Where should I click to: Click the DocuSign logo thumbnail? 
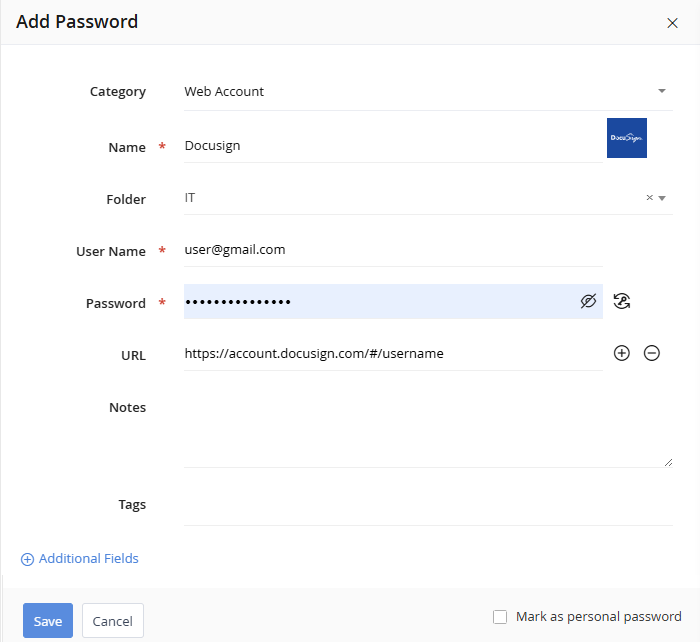pyautogui.click(x=627, y=138)
